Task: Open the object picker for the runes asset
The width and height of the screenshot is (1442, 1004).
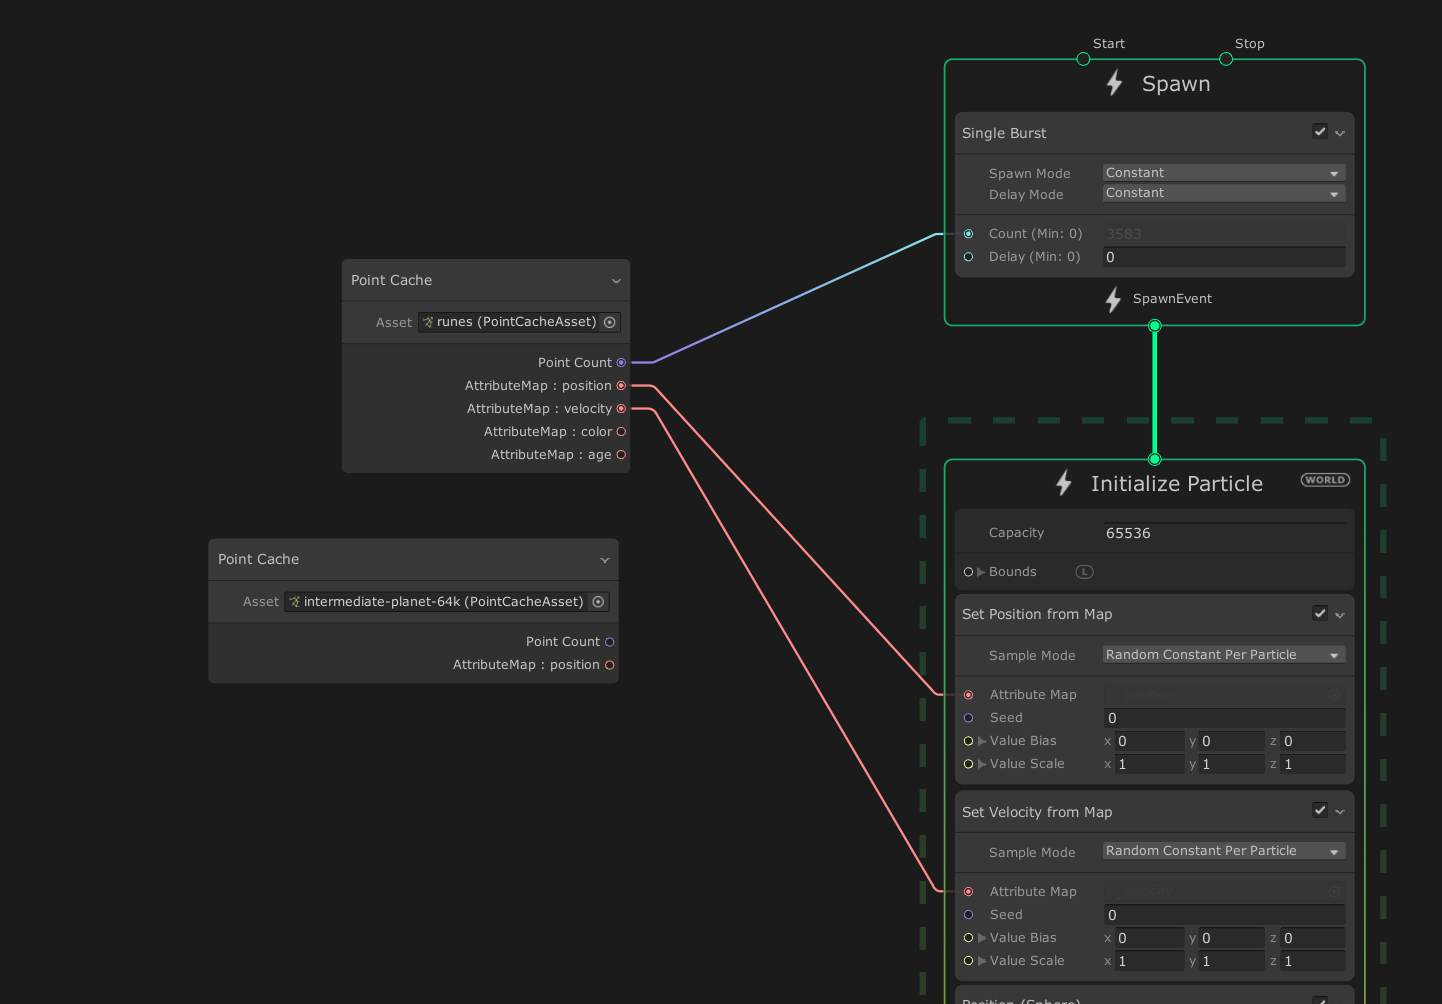Action: point(610,322)
